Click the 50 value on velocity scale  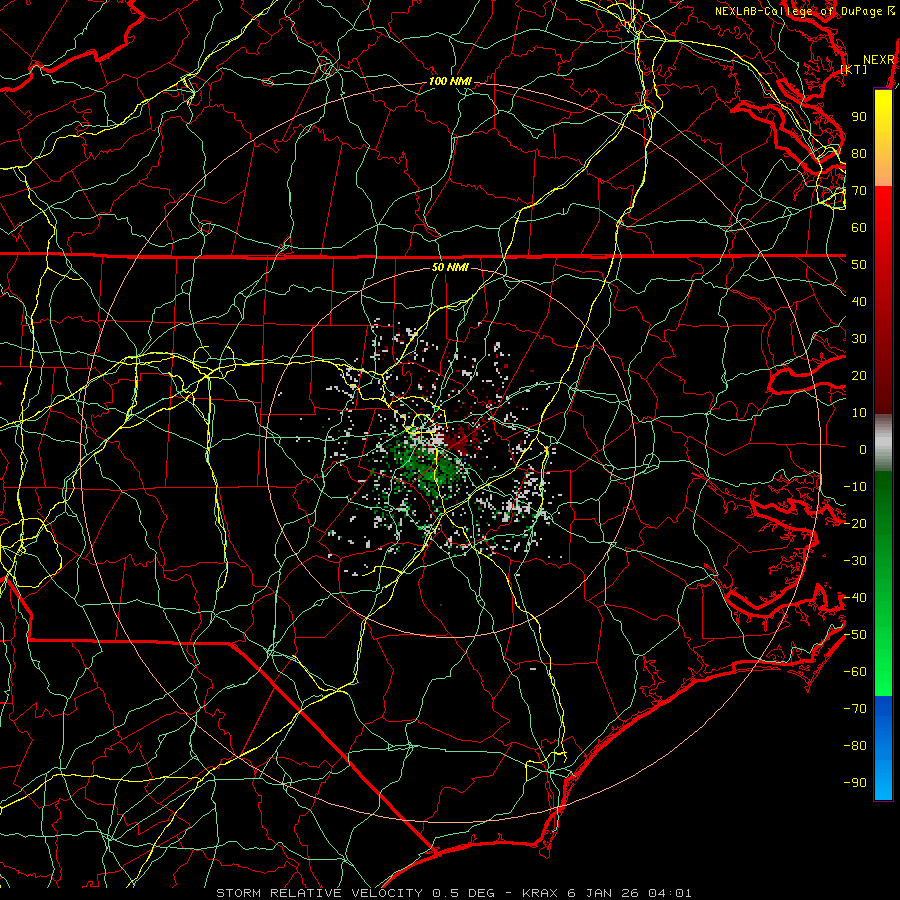tap(859, 265)
